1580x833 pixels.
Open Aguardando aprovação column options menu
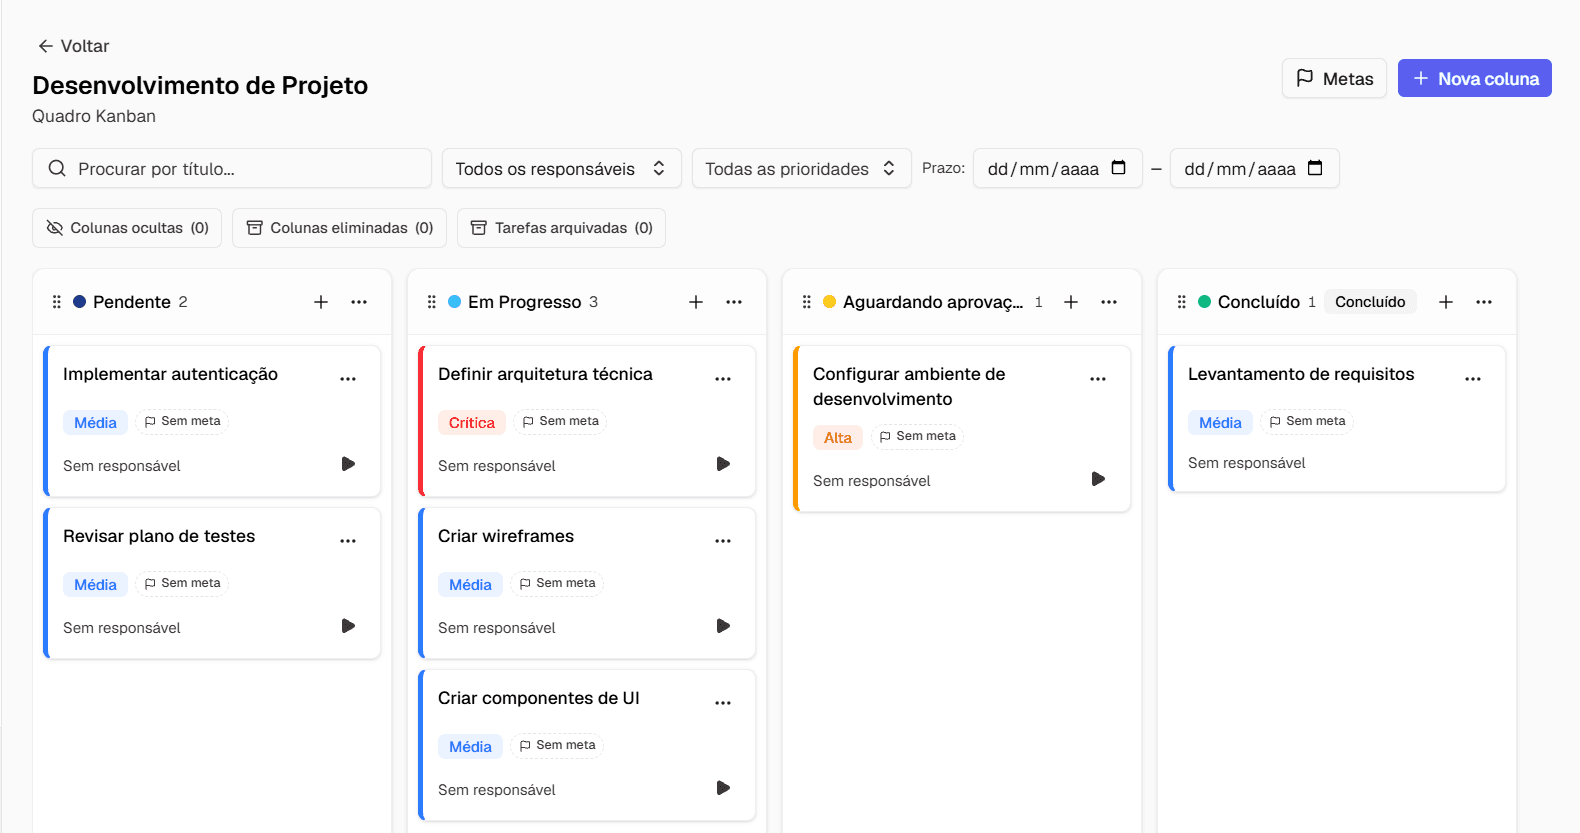1109,302
